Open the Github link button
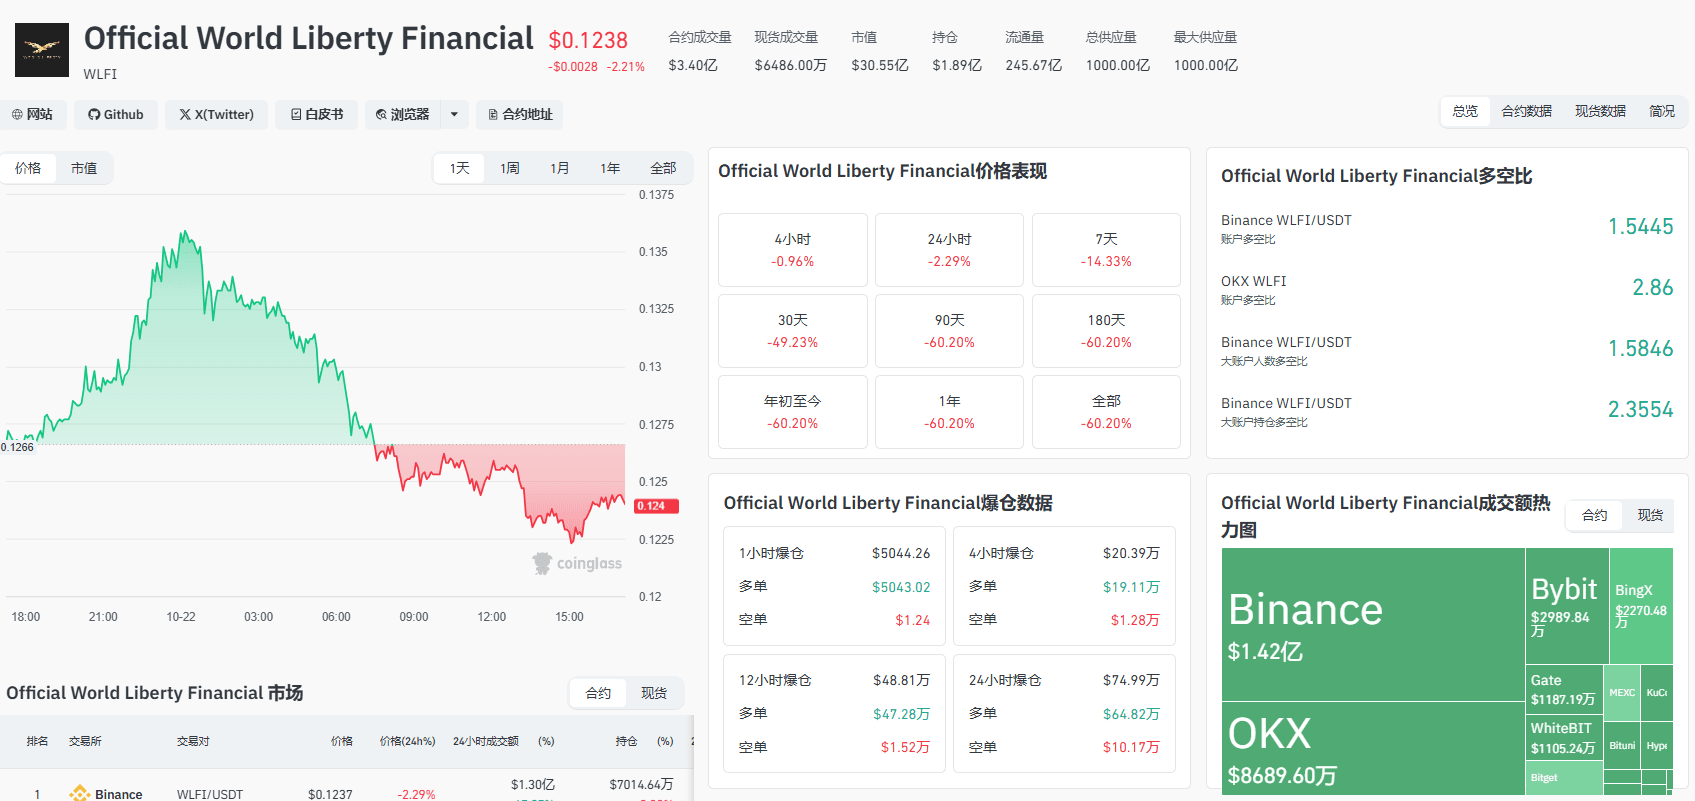The height and width of the screenshot is (801, 1695). point(116,114)
